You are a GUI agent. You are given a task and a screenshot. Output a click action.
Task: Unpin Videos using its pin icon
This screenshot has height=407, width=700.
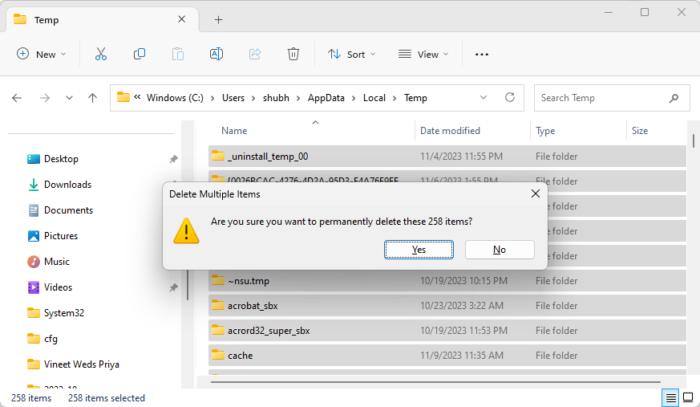[x=174, y=287]
